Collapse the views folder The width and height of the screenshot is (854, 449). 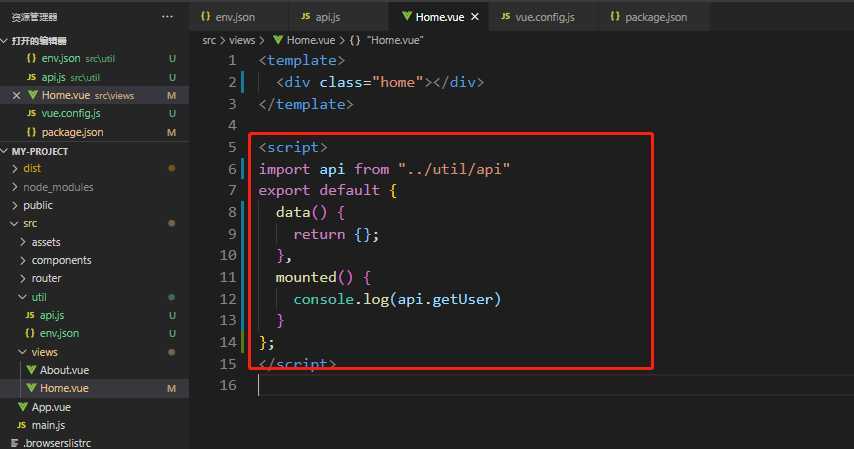point(94,352)
